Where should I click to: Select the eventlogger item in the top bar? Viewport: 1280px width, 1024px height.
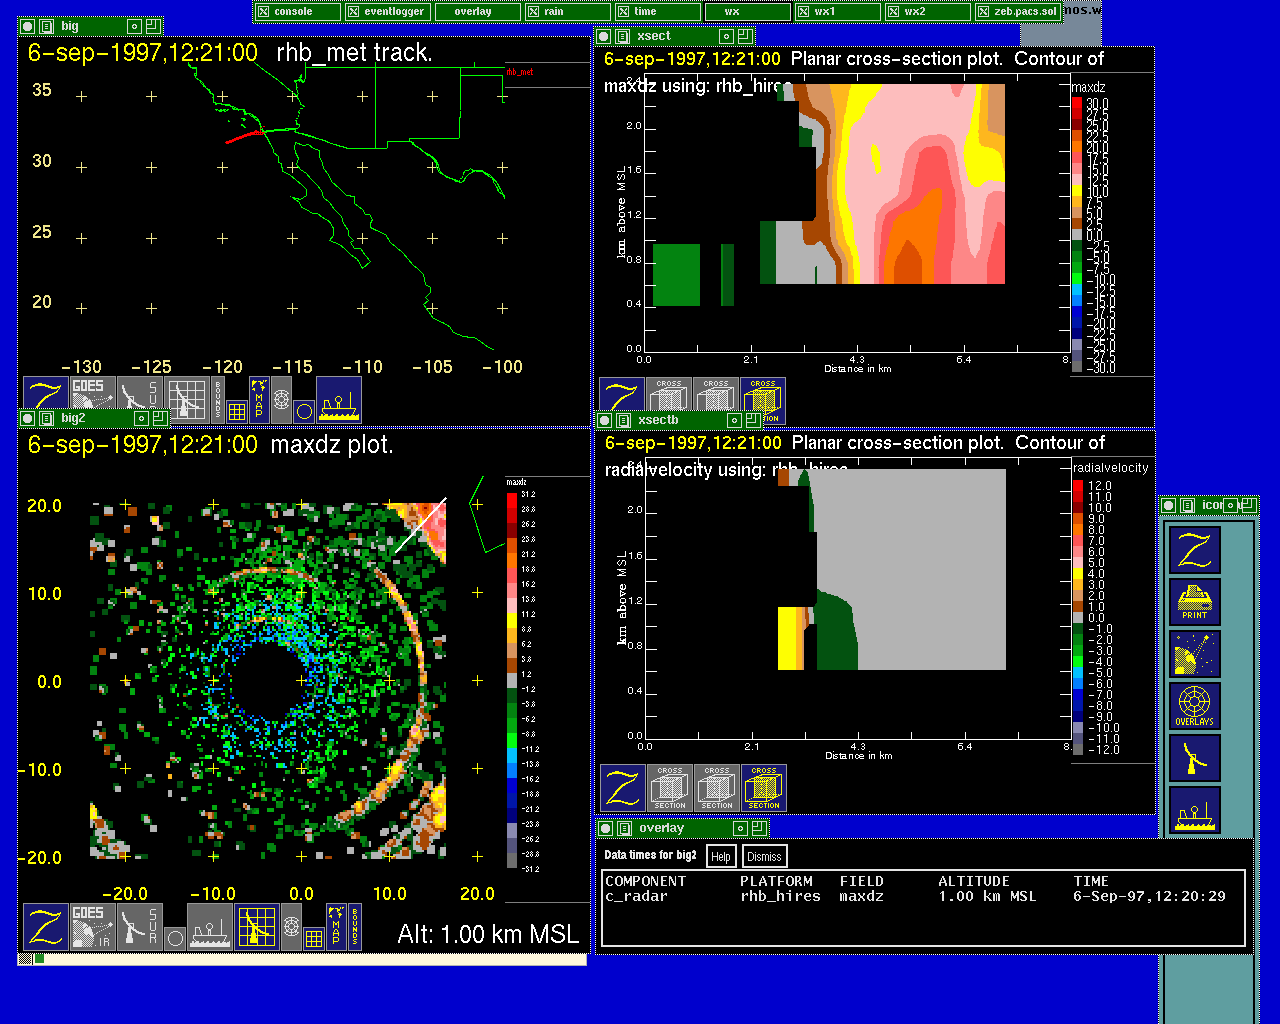click(x=386, y=12)
